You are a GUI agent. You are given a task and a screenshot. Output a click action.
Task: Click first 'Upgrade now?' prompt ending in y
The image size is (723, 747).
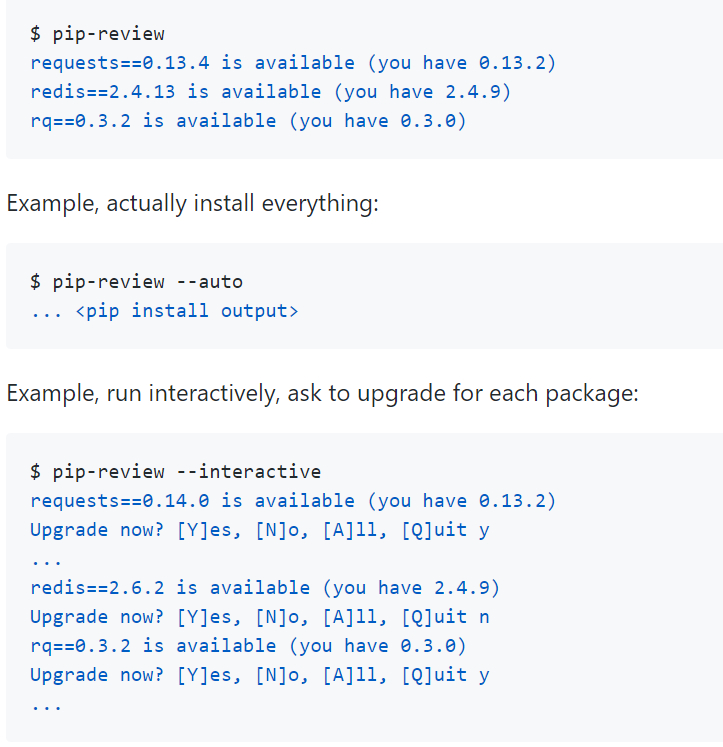260,530
